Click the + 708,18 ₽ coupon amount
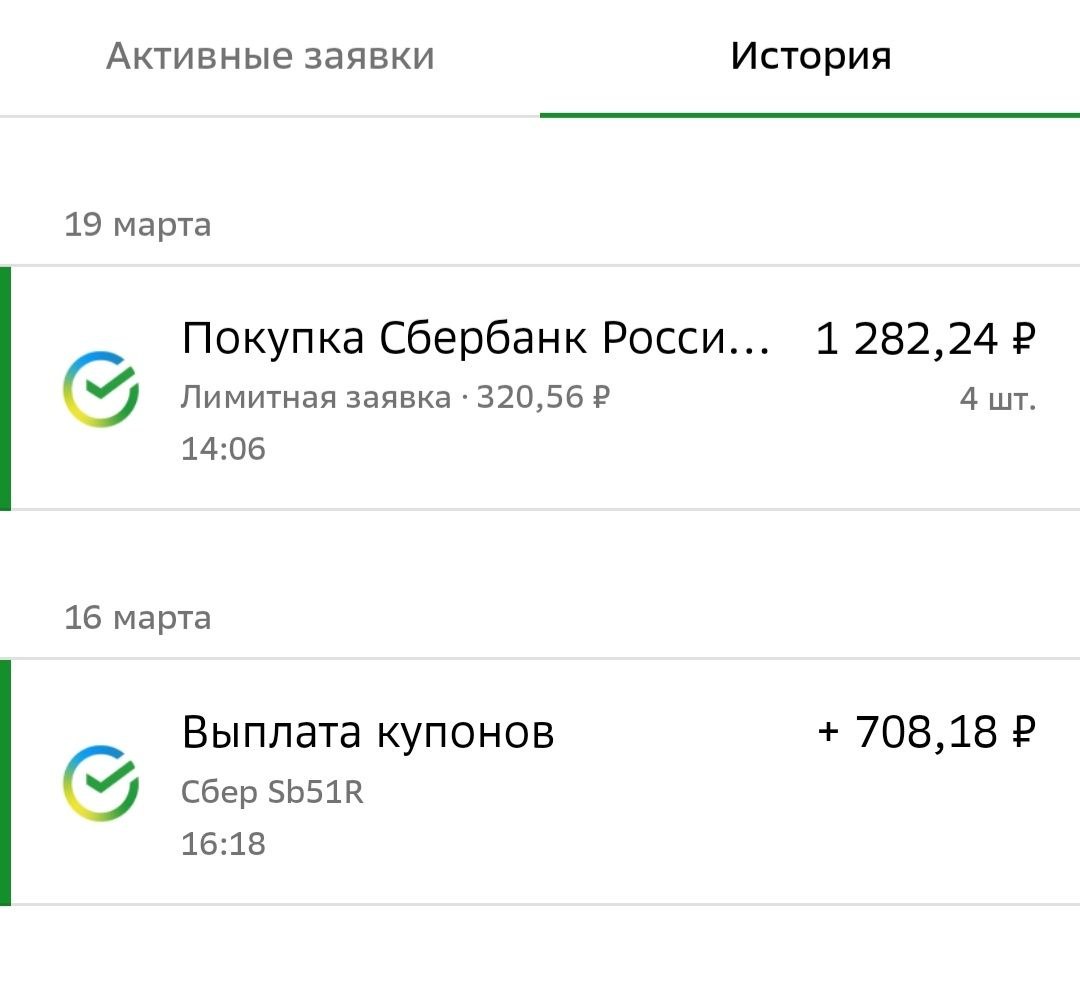The height and width of the screenshot is (989, 1080). pyautogui.click(x=926, y=733)
